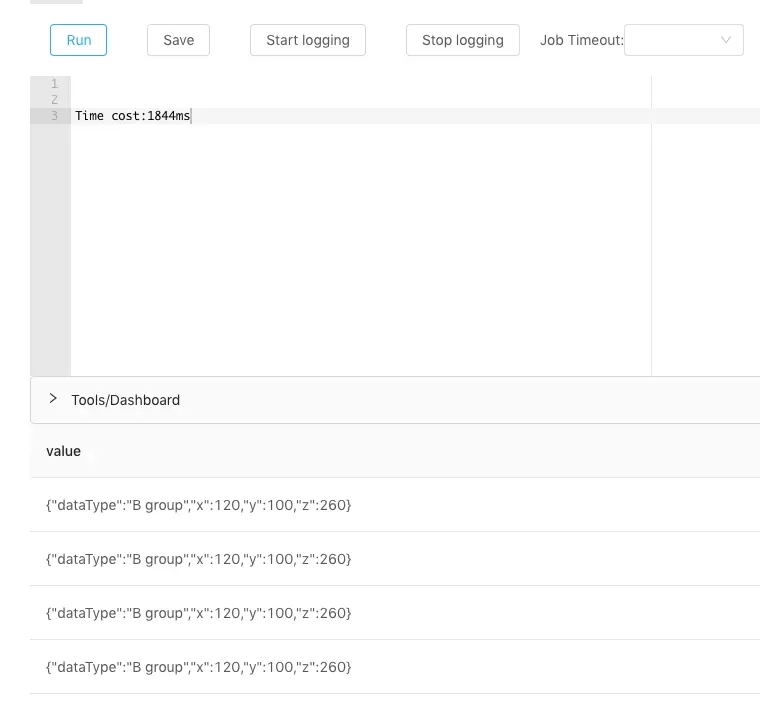Click the Run button
The image size is (760, 705).
point(78,40)
